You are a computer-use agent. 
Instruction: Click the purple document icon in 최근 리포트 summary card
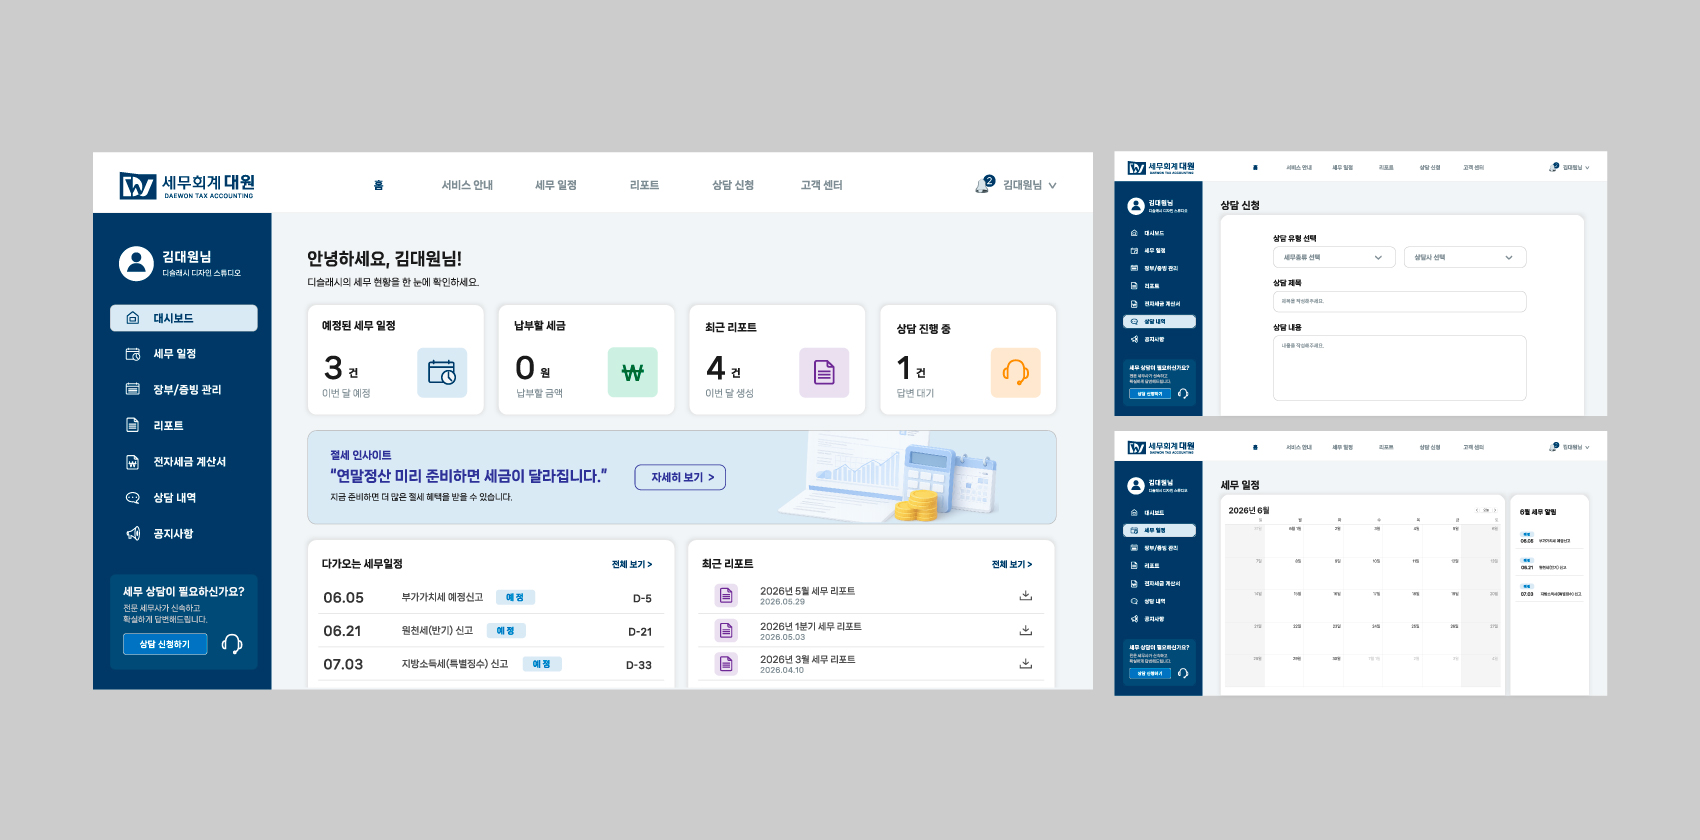pos(824,372)
